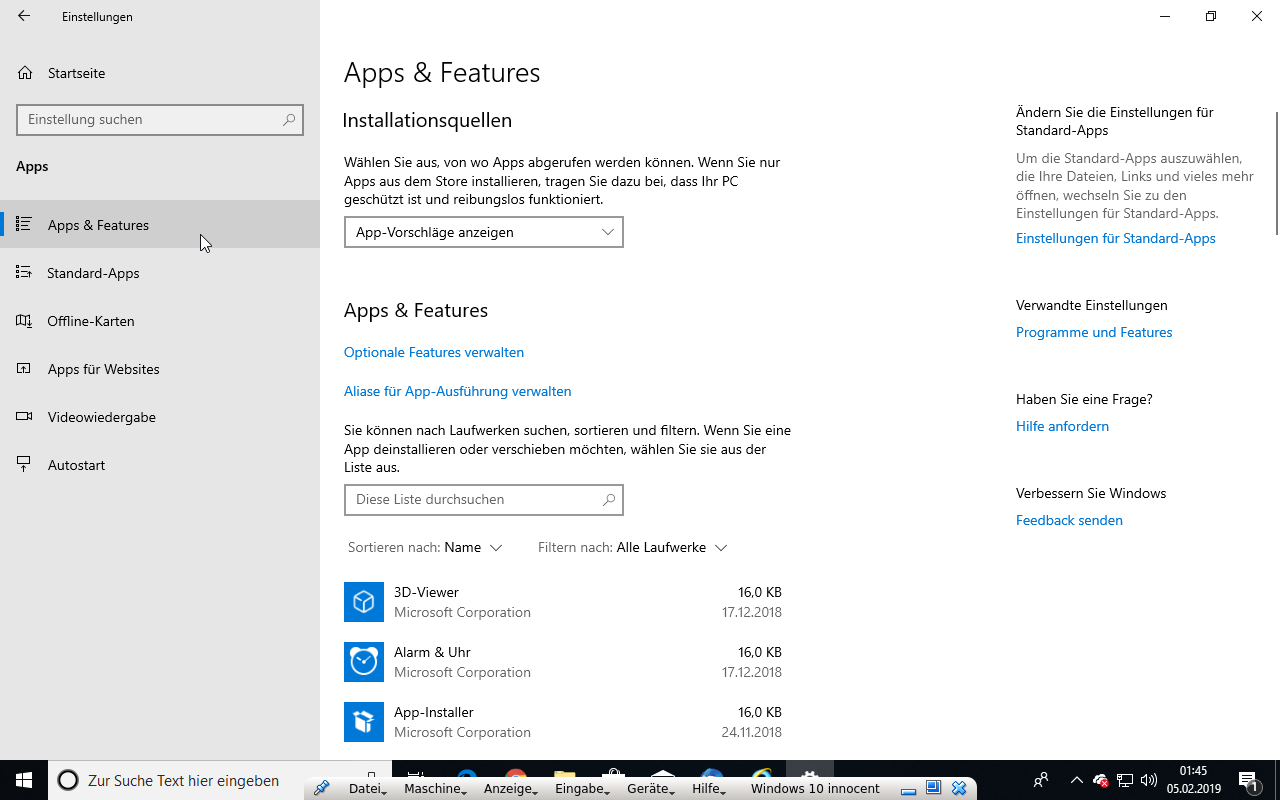The width and height of the screenshot is (1280, 800).
Task: Open the App-Vorschläge anzeigen dropdown
Action: (x=483, y=232)
